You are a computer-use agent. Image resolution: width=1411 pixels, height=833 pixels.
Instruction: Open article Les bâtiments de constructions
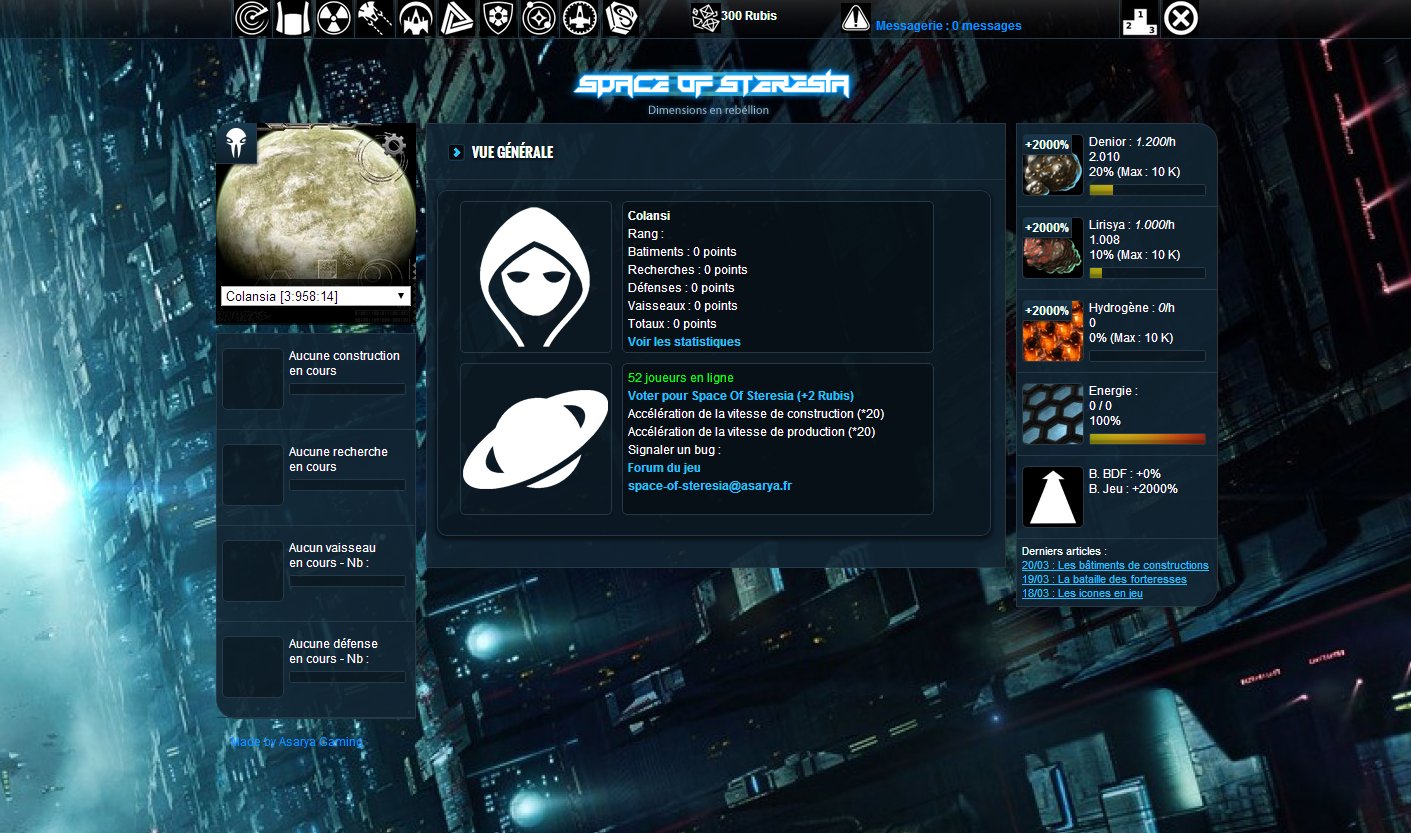coord(1115,566)
